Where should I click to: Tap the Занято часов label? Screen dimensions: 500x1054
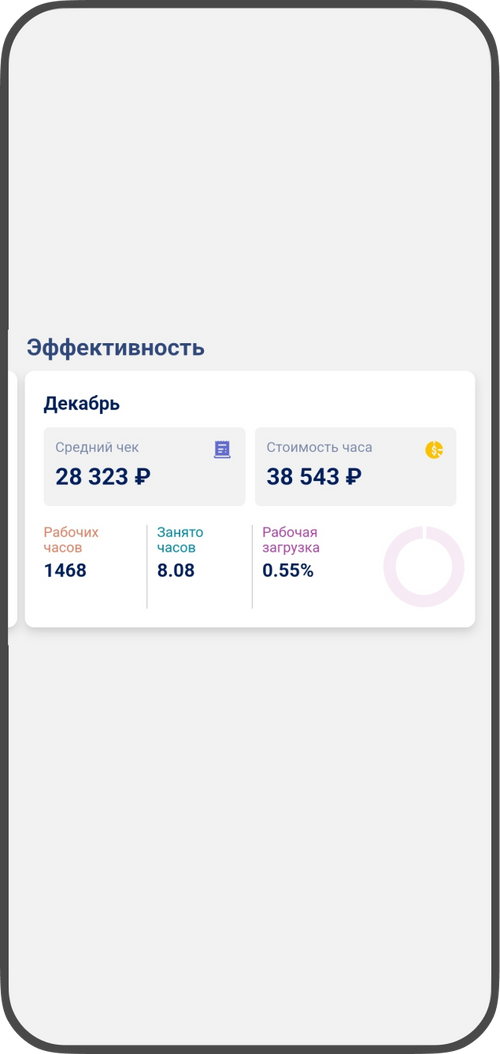[x=180, y=540]
